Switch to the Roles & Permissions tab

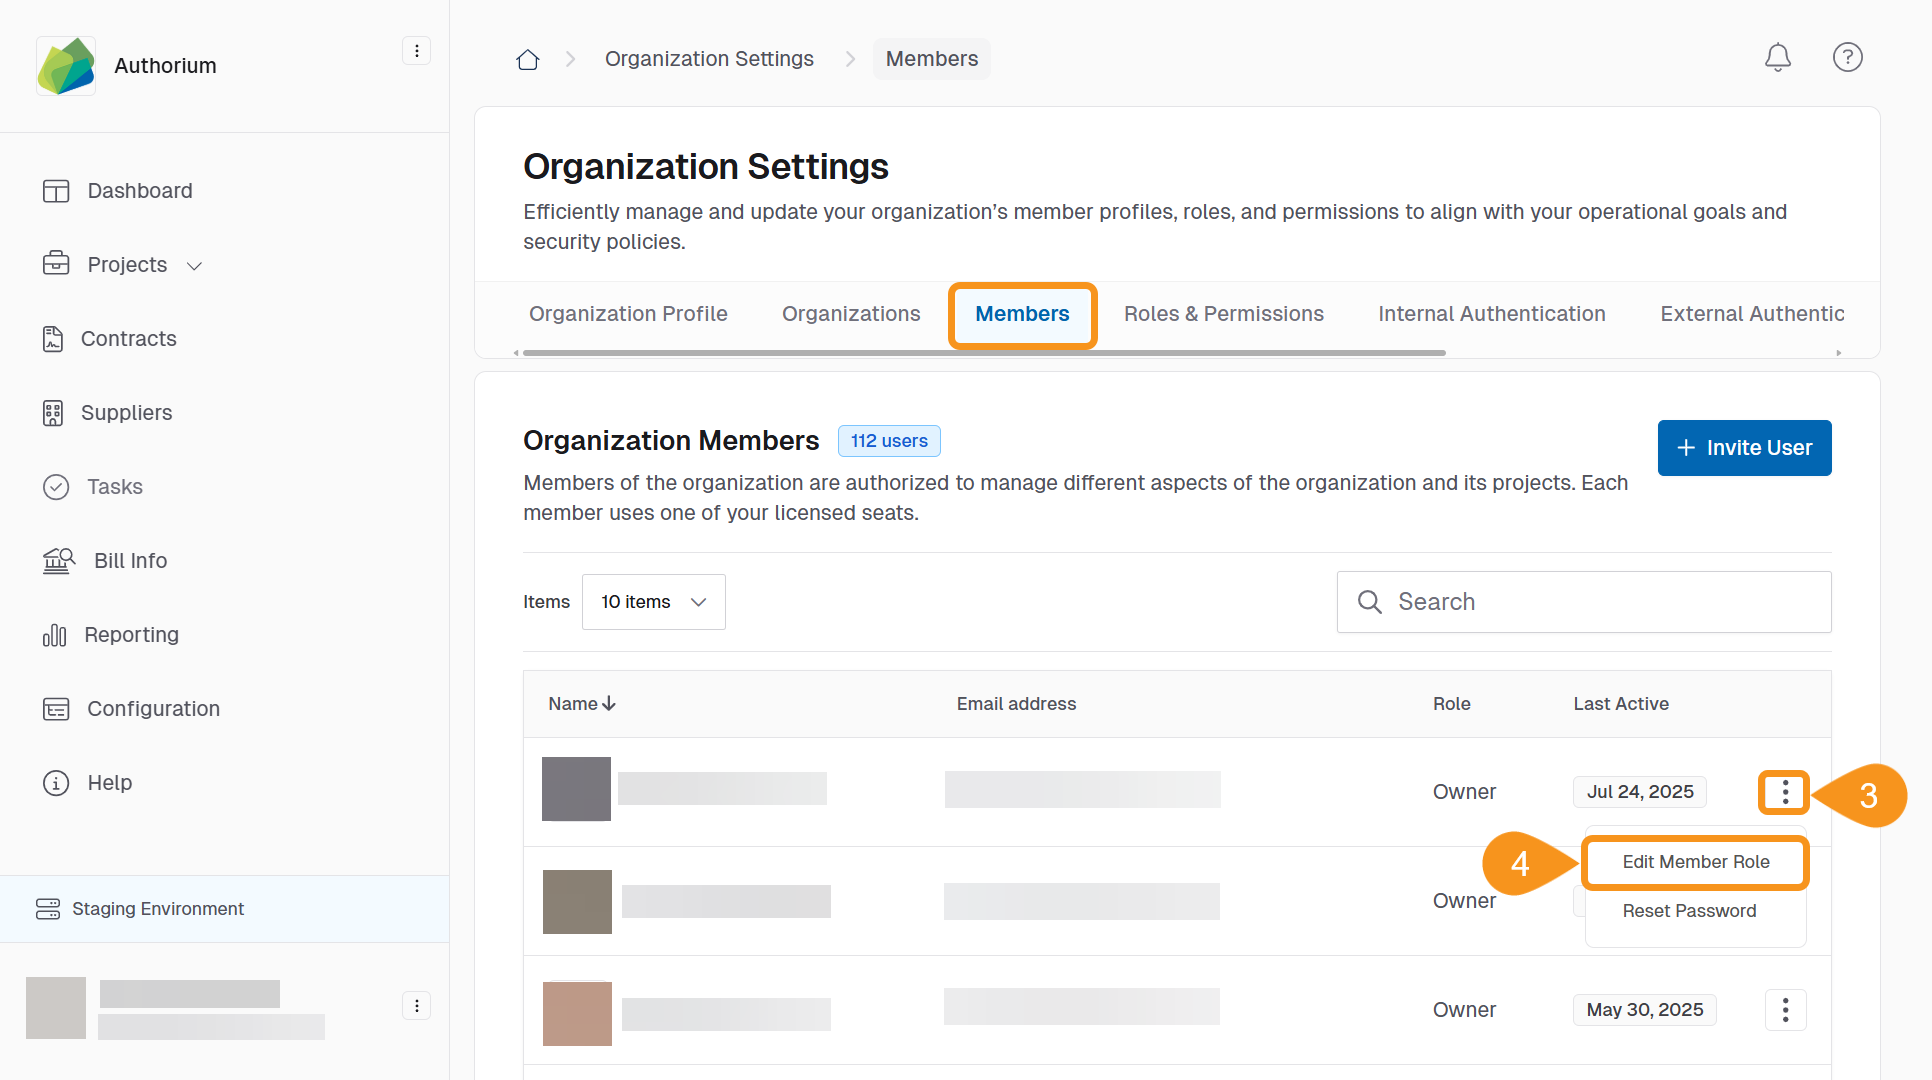pyautogui.click(x=1223, y=313)
